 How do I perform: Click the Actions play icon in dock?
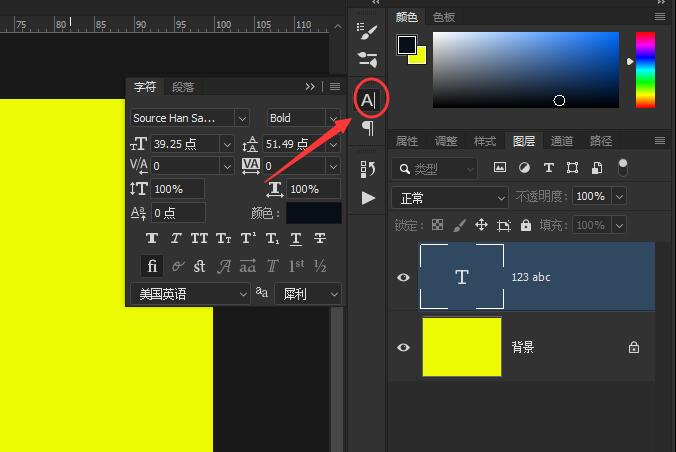click(368, 198)
